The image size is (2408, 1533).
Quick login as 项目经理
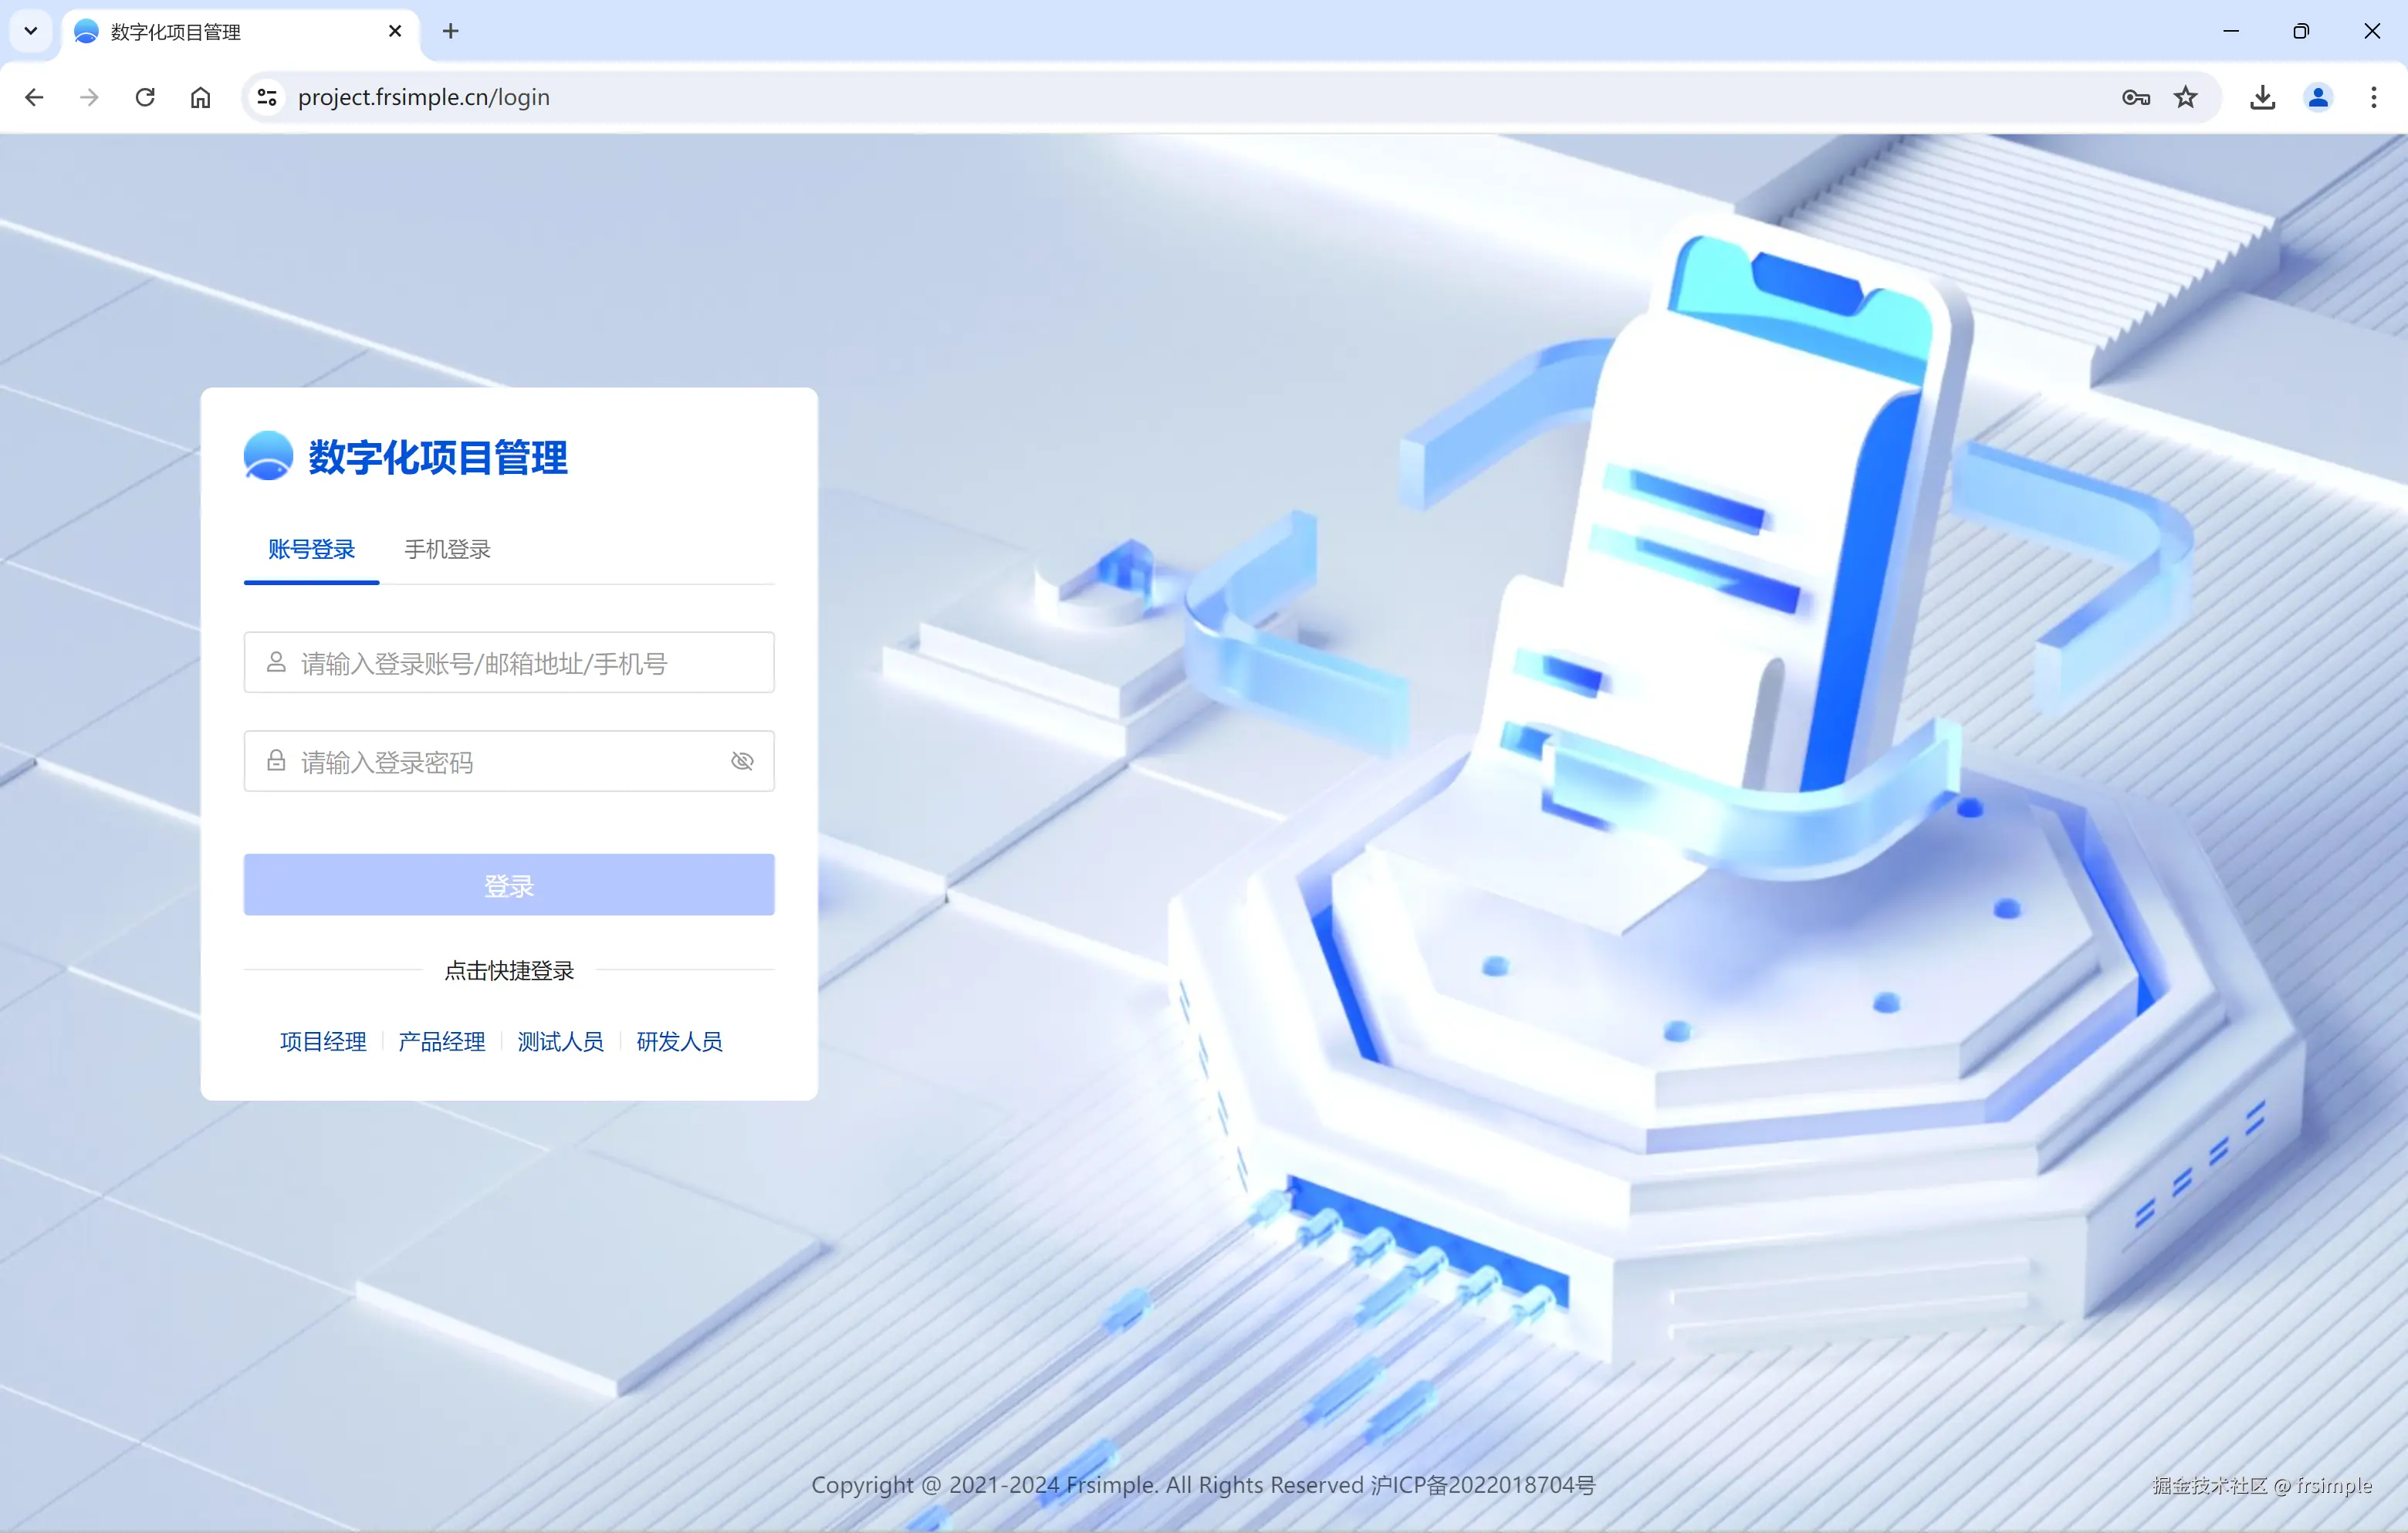point(322,1041)
